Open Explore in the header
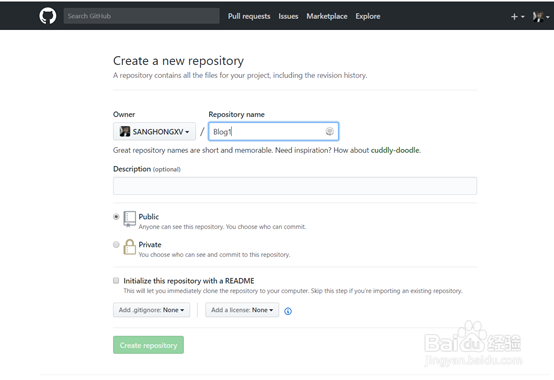This screenshot has height=380, width=554. 368,16
